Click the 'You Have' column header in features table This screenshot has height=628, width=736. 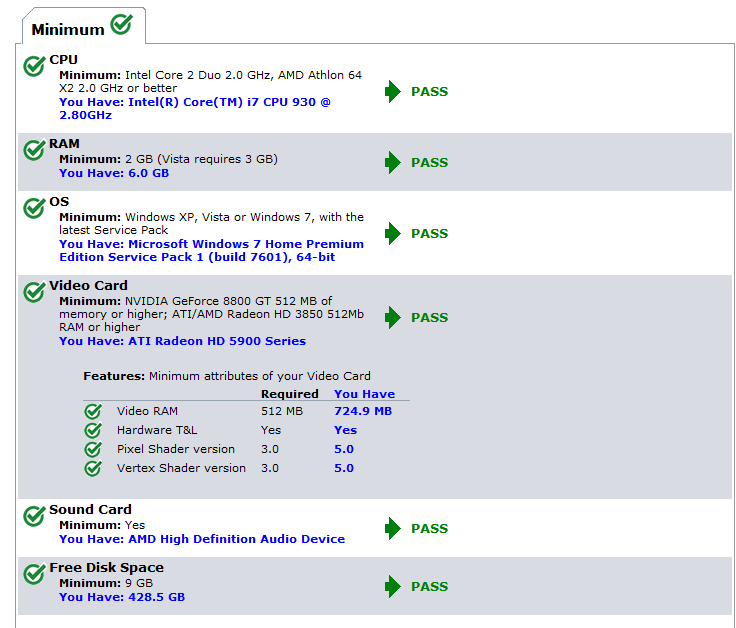[364, 394]
